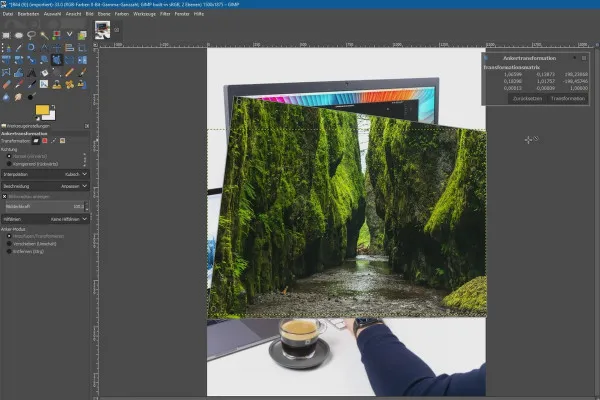The height and width of the screenshot is (400, 600).
Task: Choose Korrigierend (rückwärts) direction
Action: (x=33, y=164)
